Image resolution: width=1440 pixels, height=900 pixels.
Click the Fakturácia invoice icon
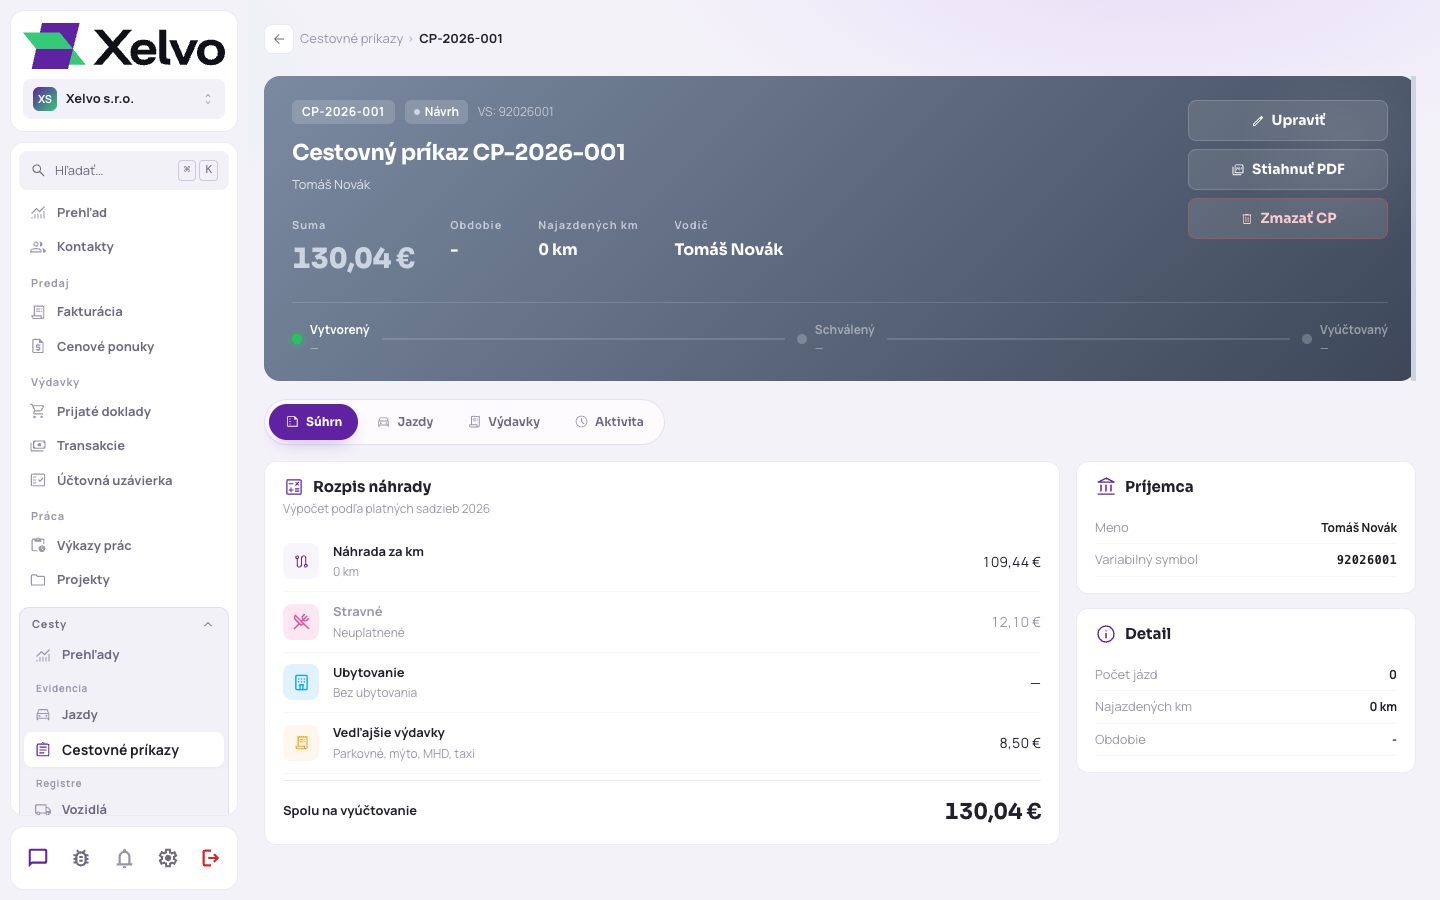tap(38, 312)
